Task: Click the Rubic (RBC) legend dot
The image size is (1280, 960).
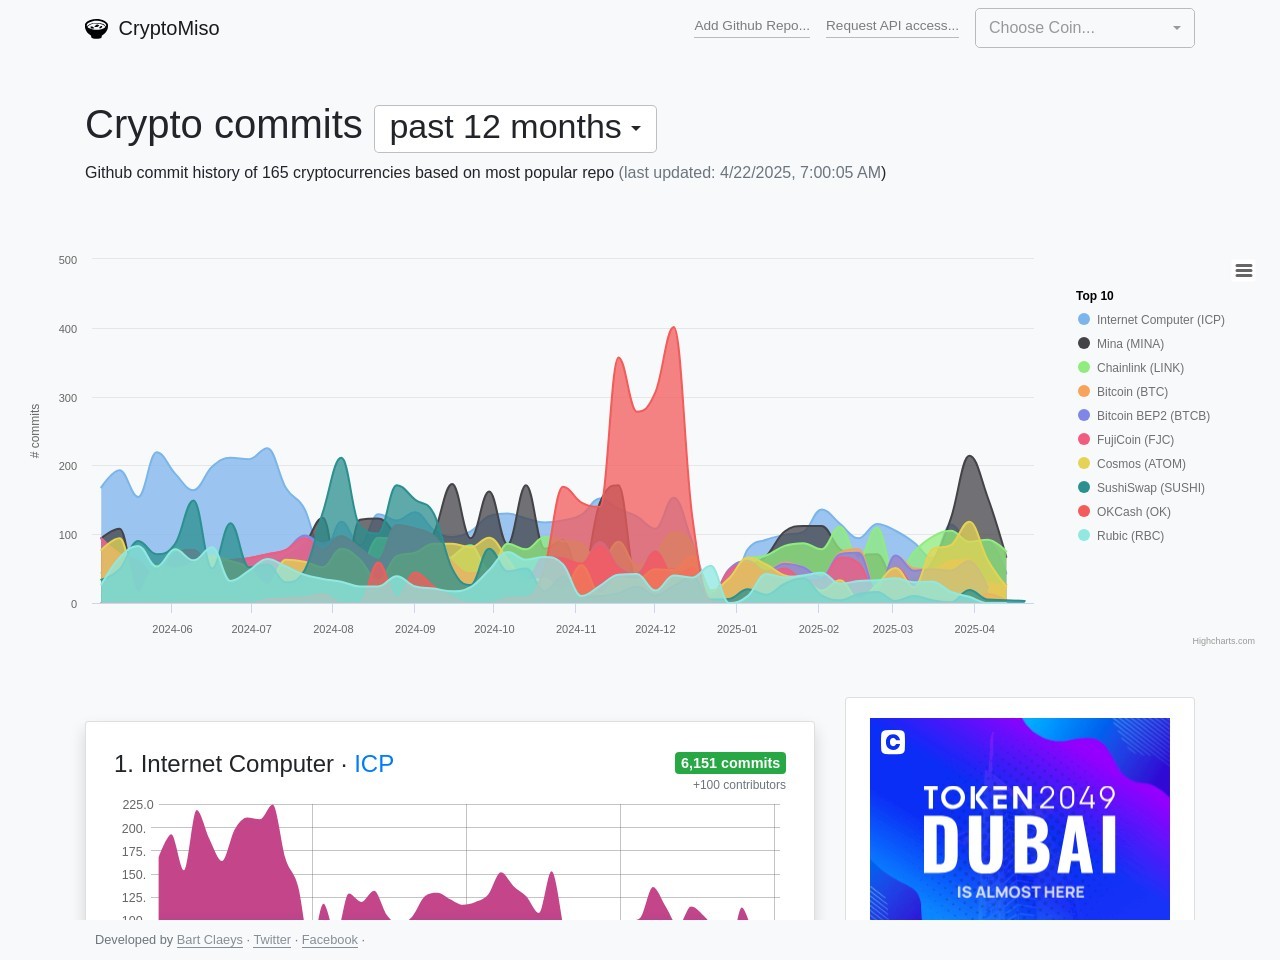Action: tap(1083, 535)
